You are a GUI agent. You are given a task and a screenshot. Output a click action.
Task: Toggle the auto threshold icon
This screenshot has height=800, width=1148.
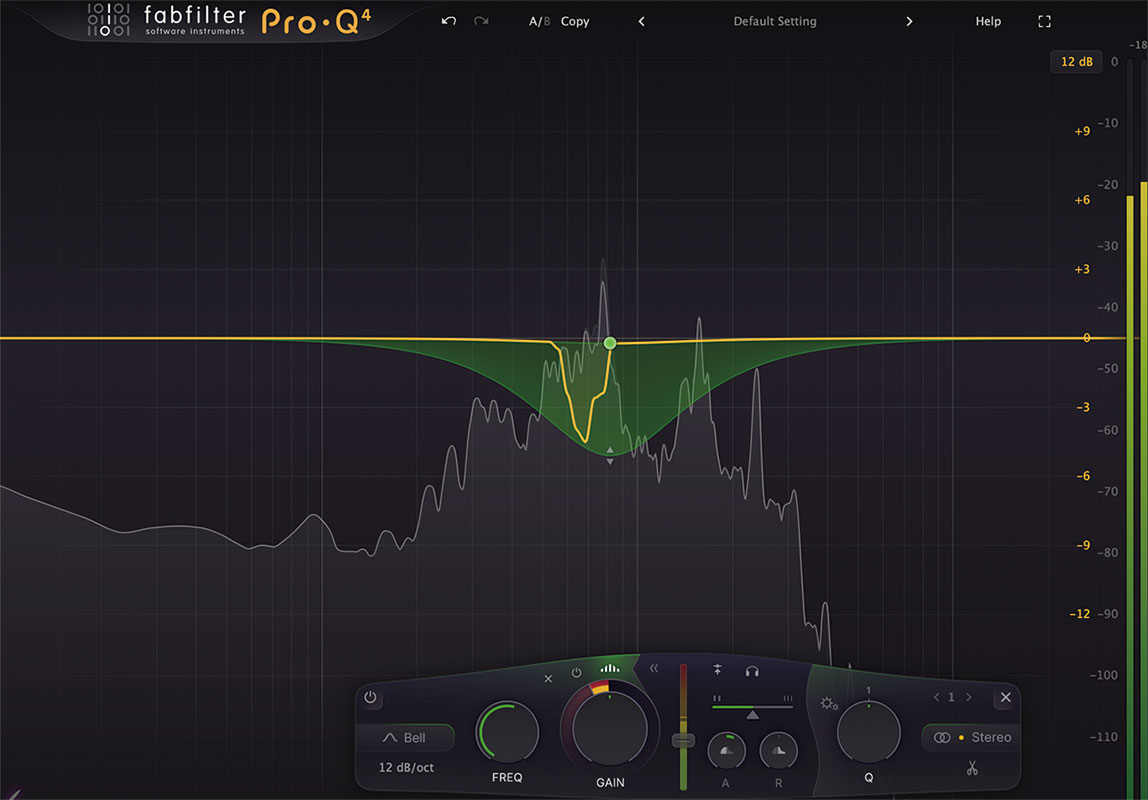[718, 670]
